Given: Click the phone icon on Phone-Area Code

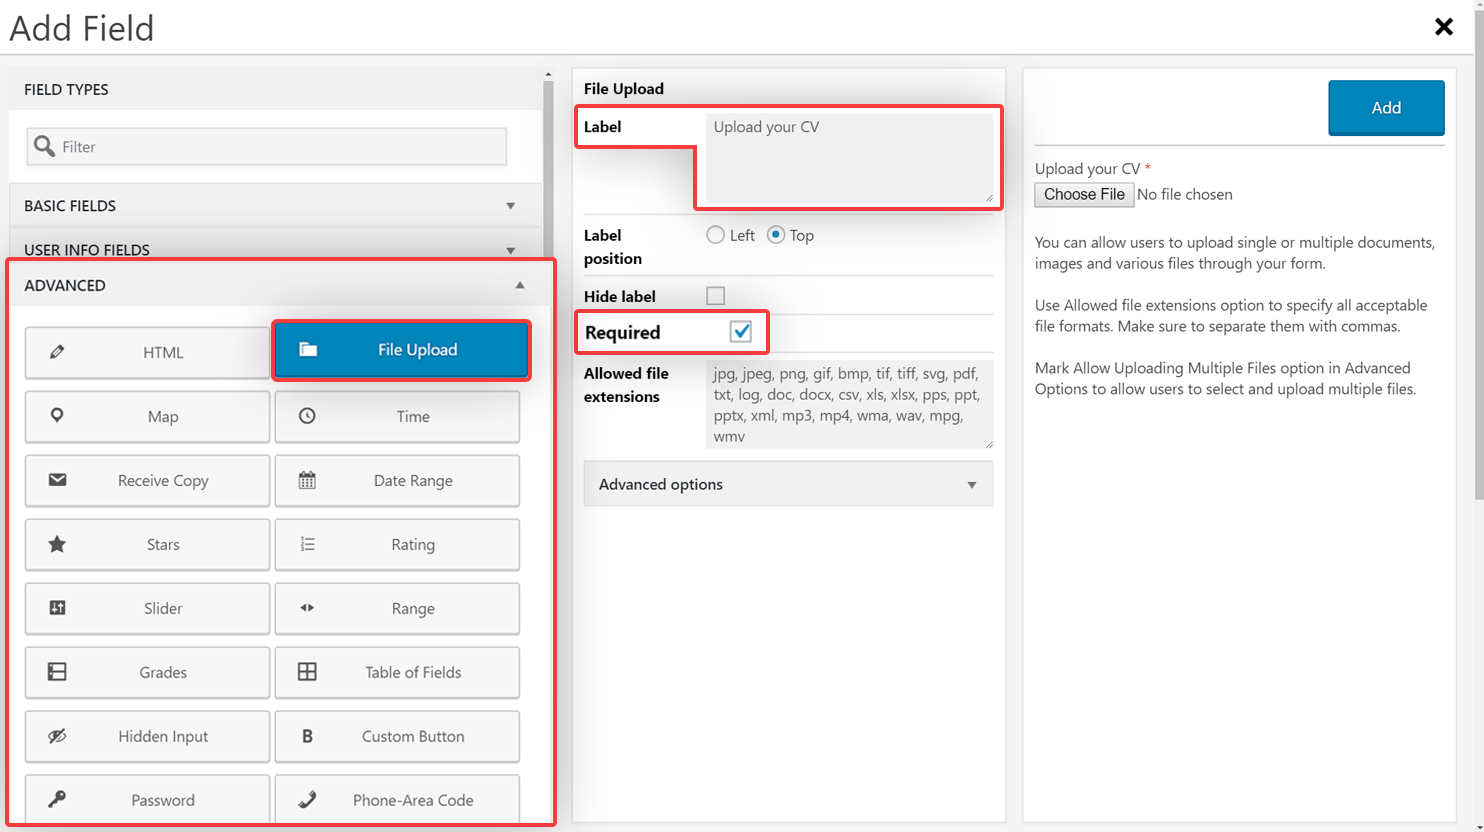Looking at the screenshot, I should pyautogui.click(x=307, y=799).
